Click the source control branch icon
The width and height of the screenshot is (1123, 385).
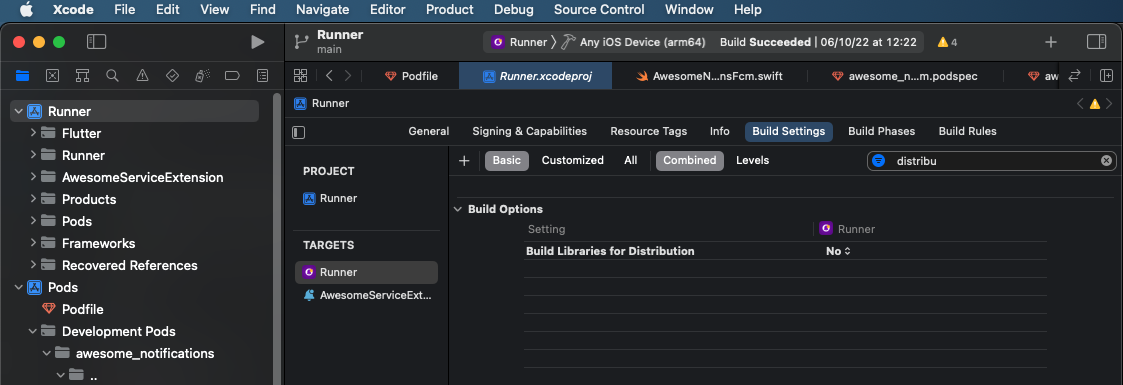point(301,42)
